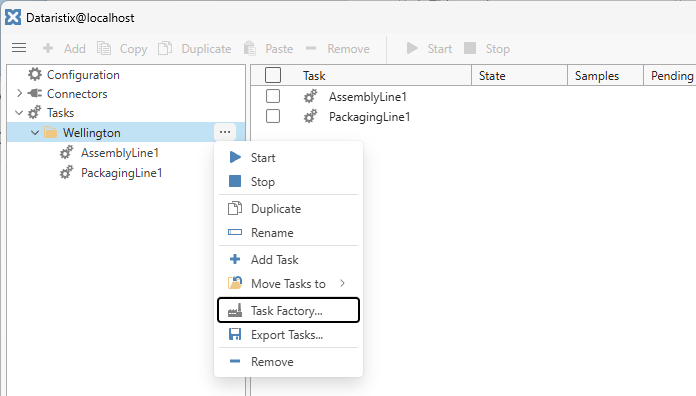The height and width of the screenshot is (396, 696).
Task: Expand the Connectors tree node
Action: [19, 93]
